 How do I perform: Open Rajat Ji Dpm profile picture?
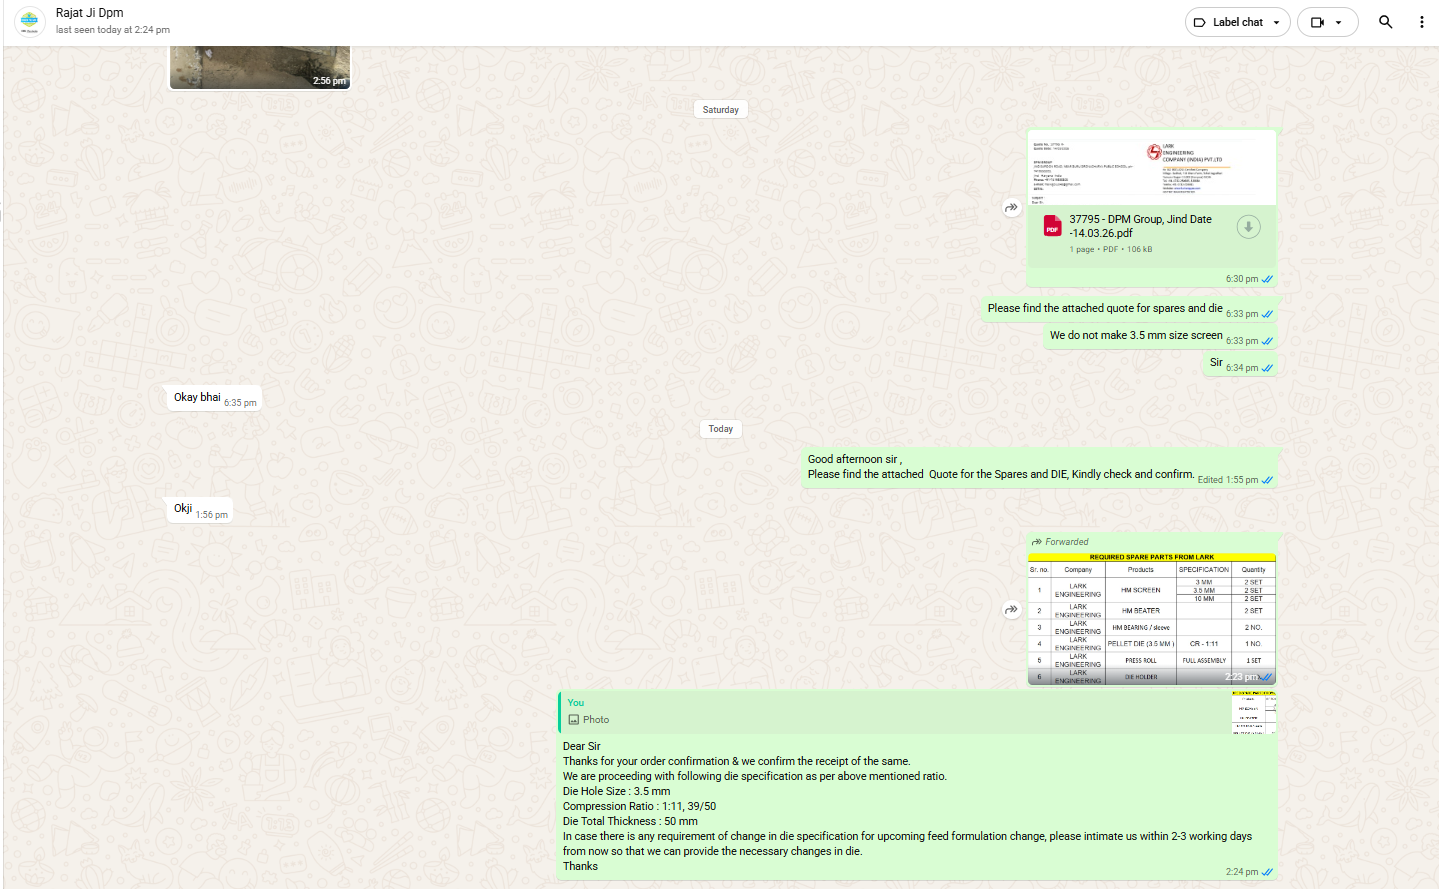(29, 21)
